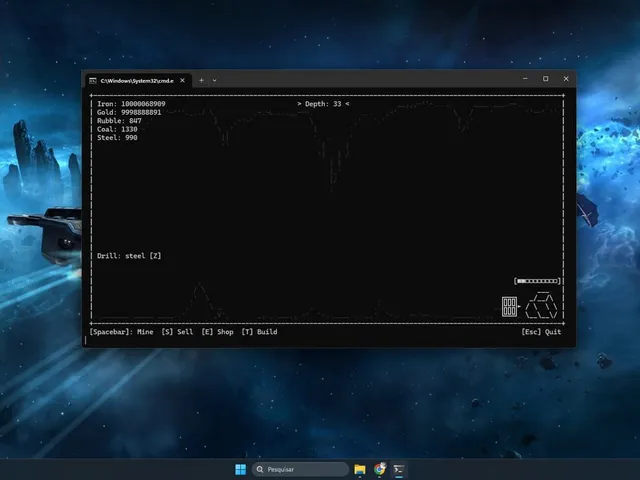640x480 pixels.
Task: Open the Windows Start menu
Action: (x=241, y=469)
